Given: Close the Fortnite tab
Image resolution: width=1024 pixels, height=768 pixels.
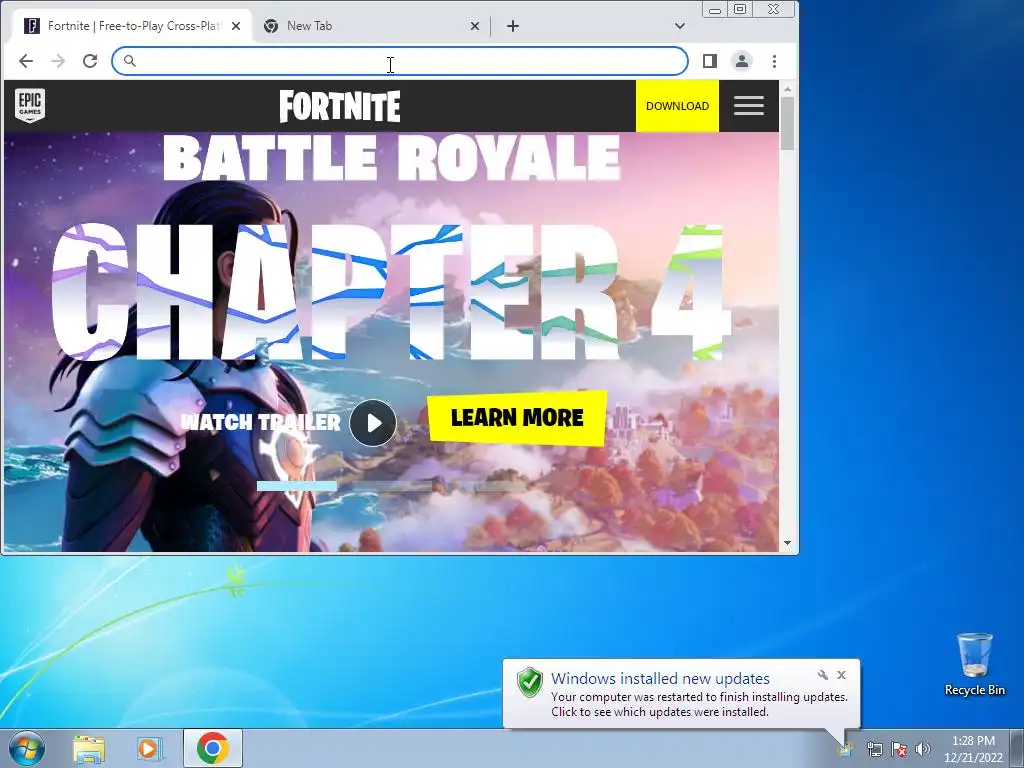Looking at the screenshot, I should point(236,26).
